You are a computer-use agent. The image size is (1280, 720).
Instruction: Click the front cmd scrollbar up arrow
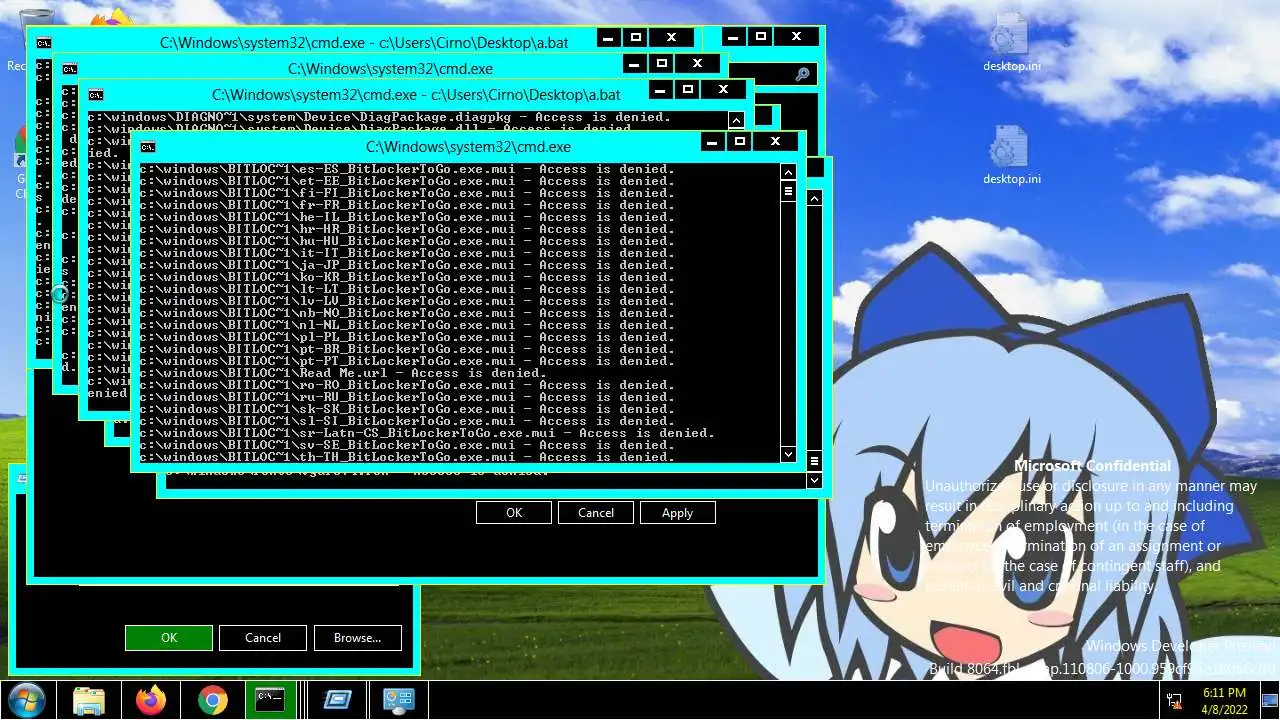[788, 172]
